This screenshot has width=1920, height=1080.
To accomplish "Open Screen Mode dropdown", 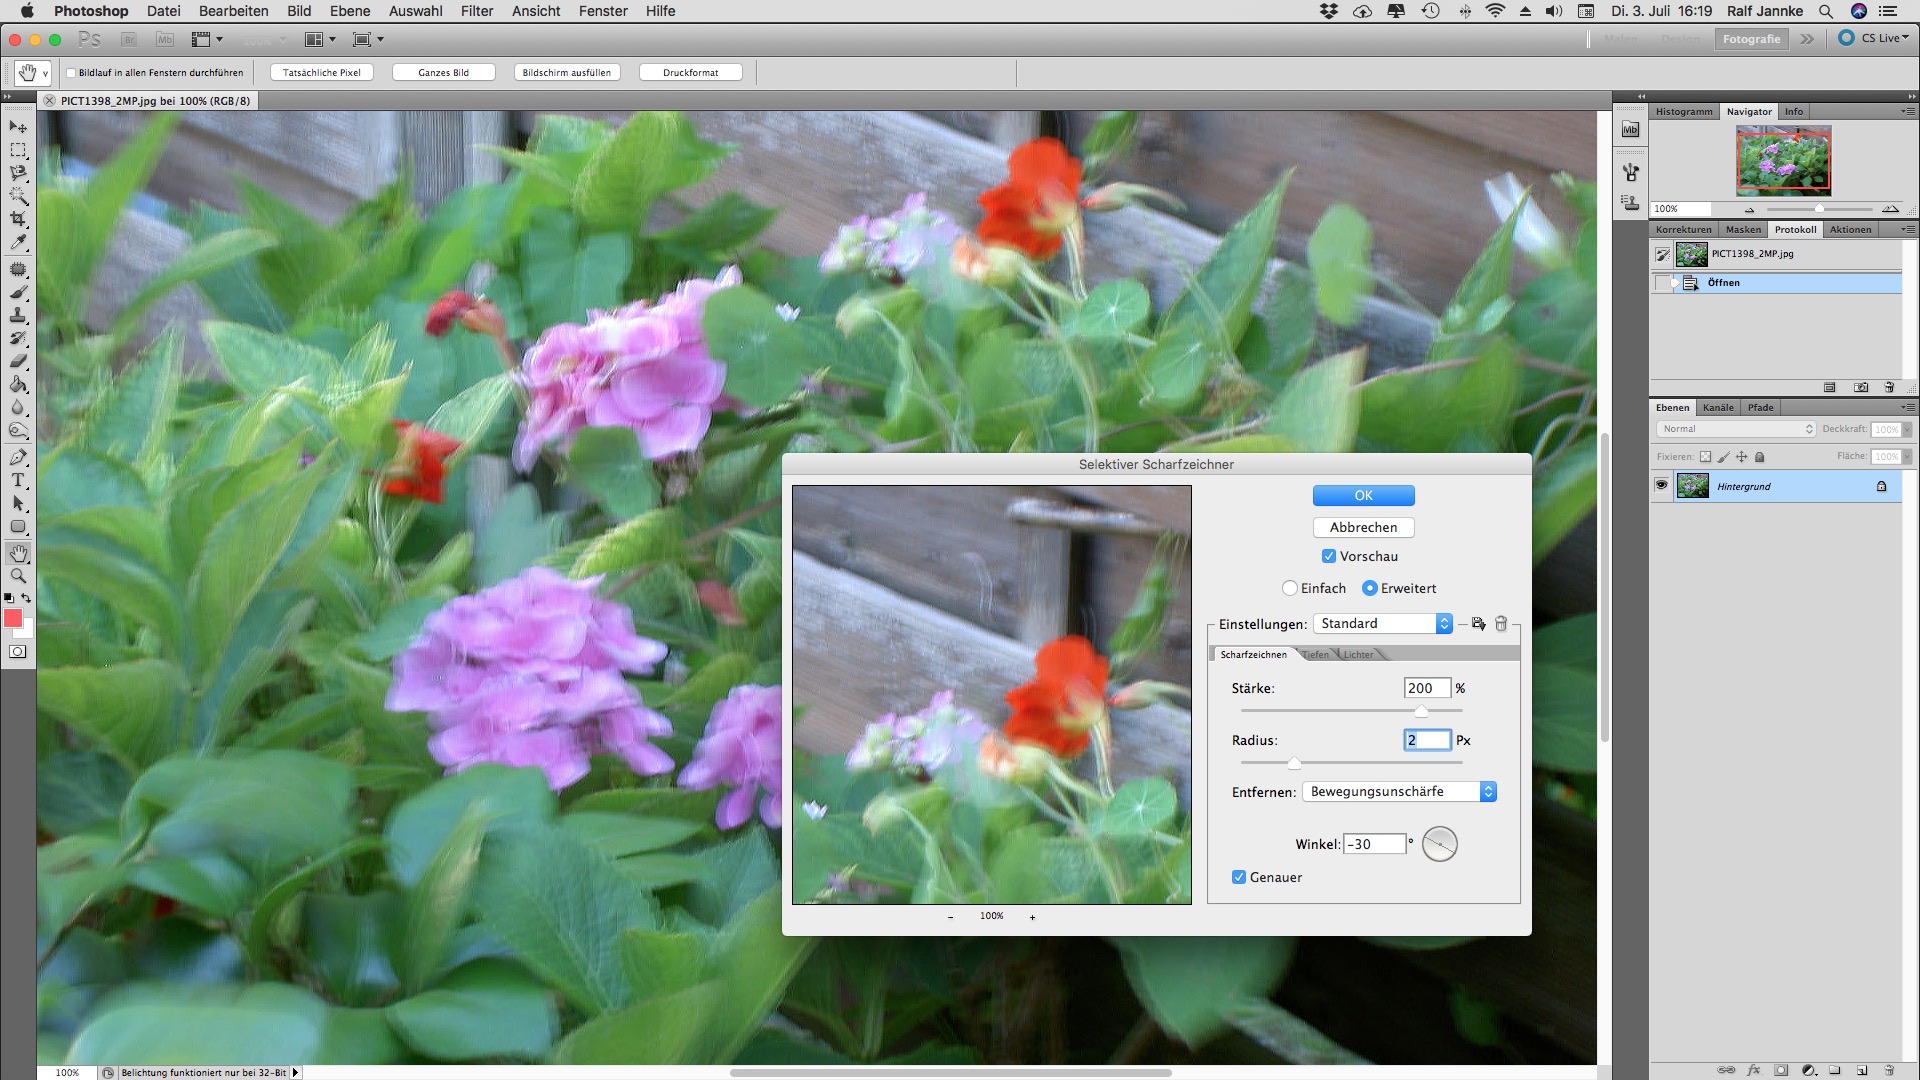I will (x=369, y=40).
